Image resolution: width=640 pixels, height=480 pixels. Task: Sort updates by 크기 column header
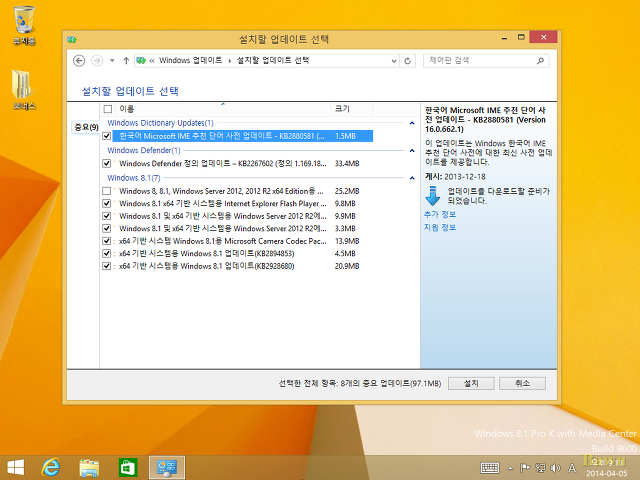click(351, 109)
